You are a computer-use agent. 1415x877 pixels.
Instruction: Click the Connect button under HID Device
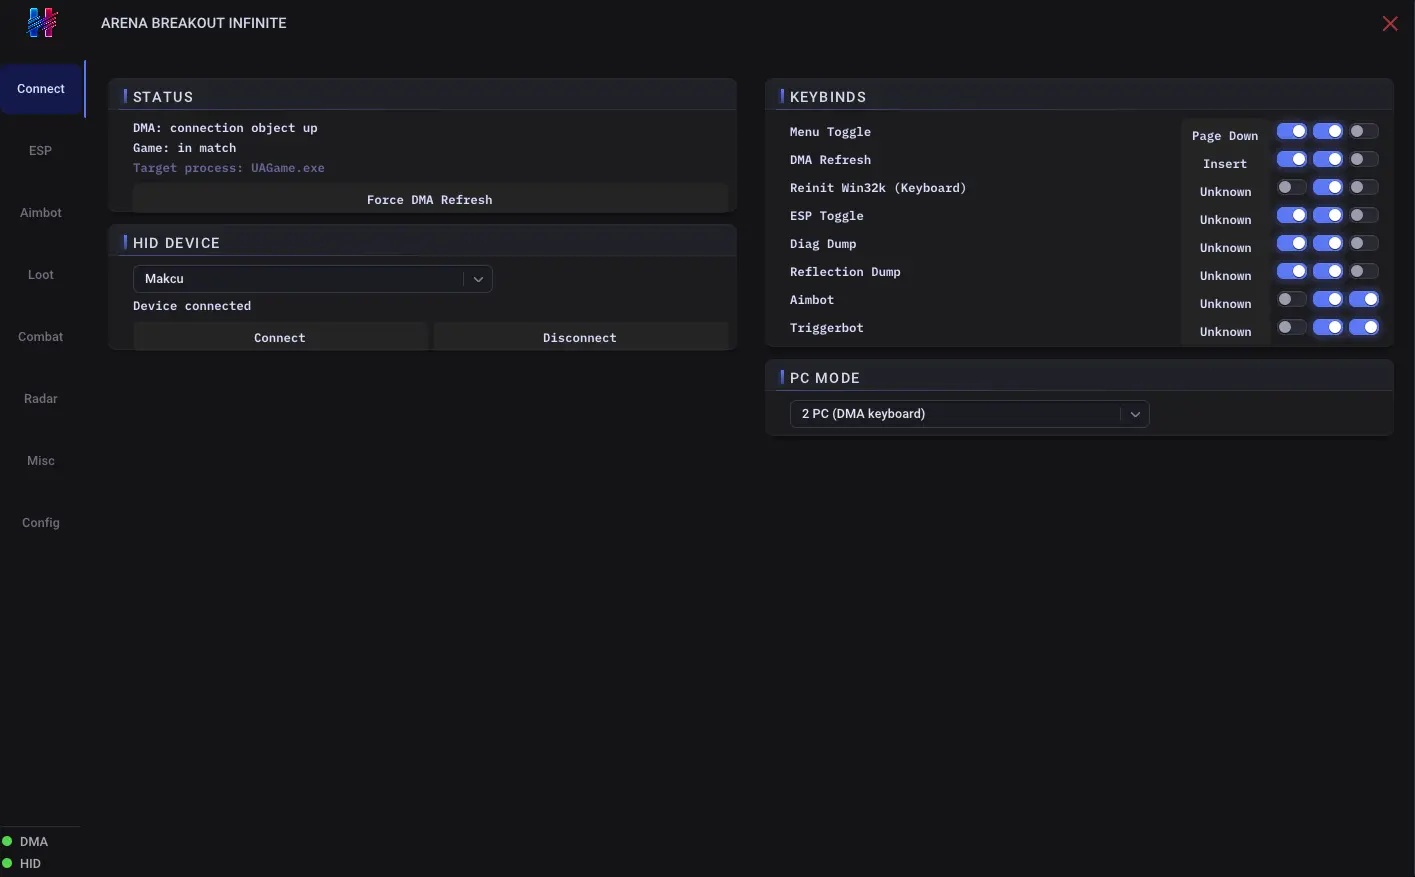pos(280,337)
